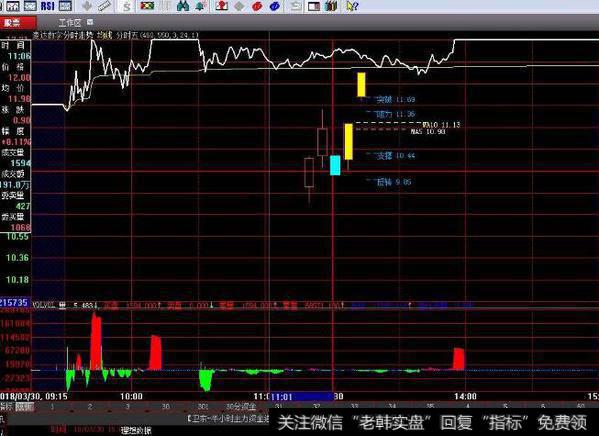Click the tall red volume bar
The height and width of the screenshot is (436, 599).
click(96, 341)
